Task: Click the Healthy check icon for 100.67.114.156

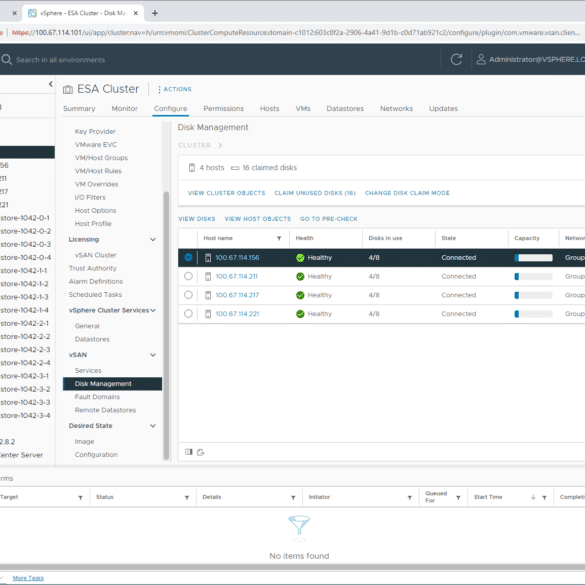Action: pos(300,258)
